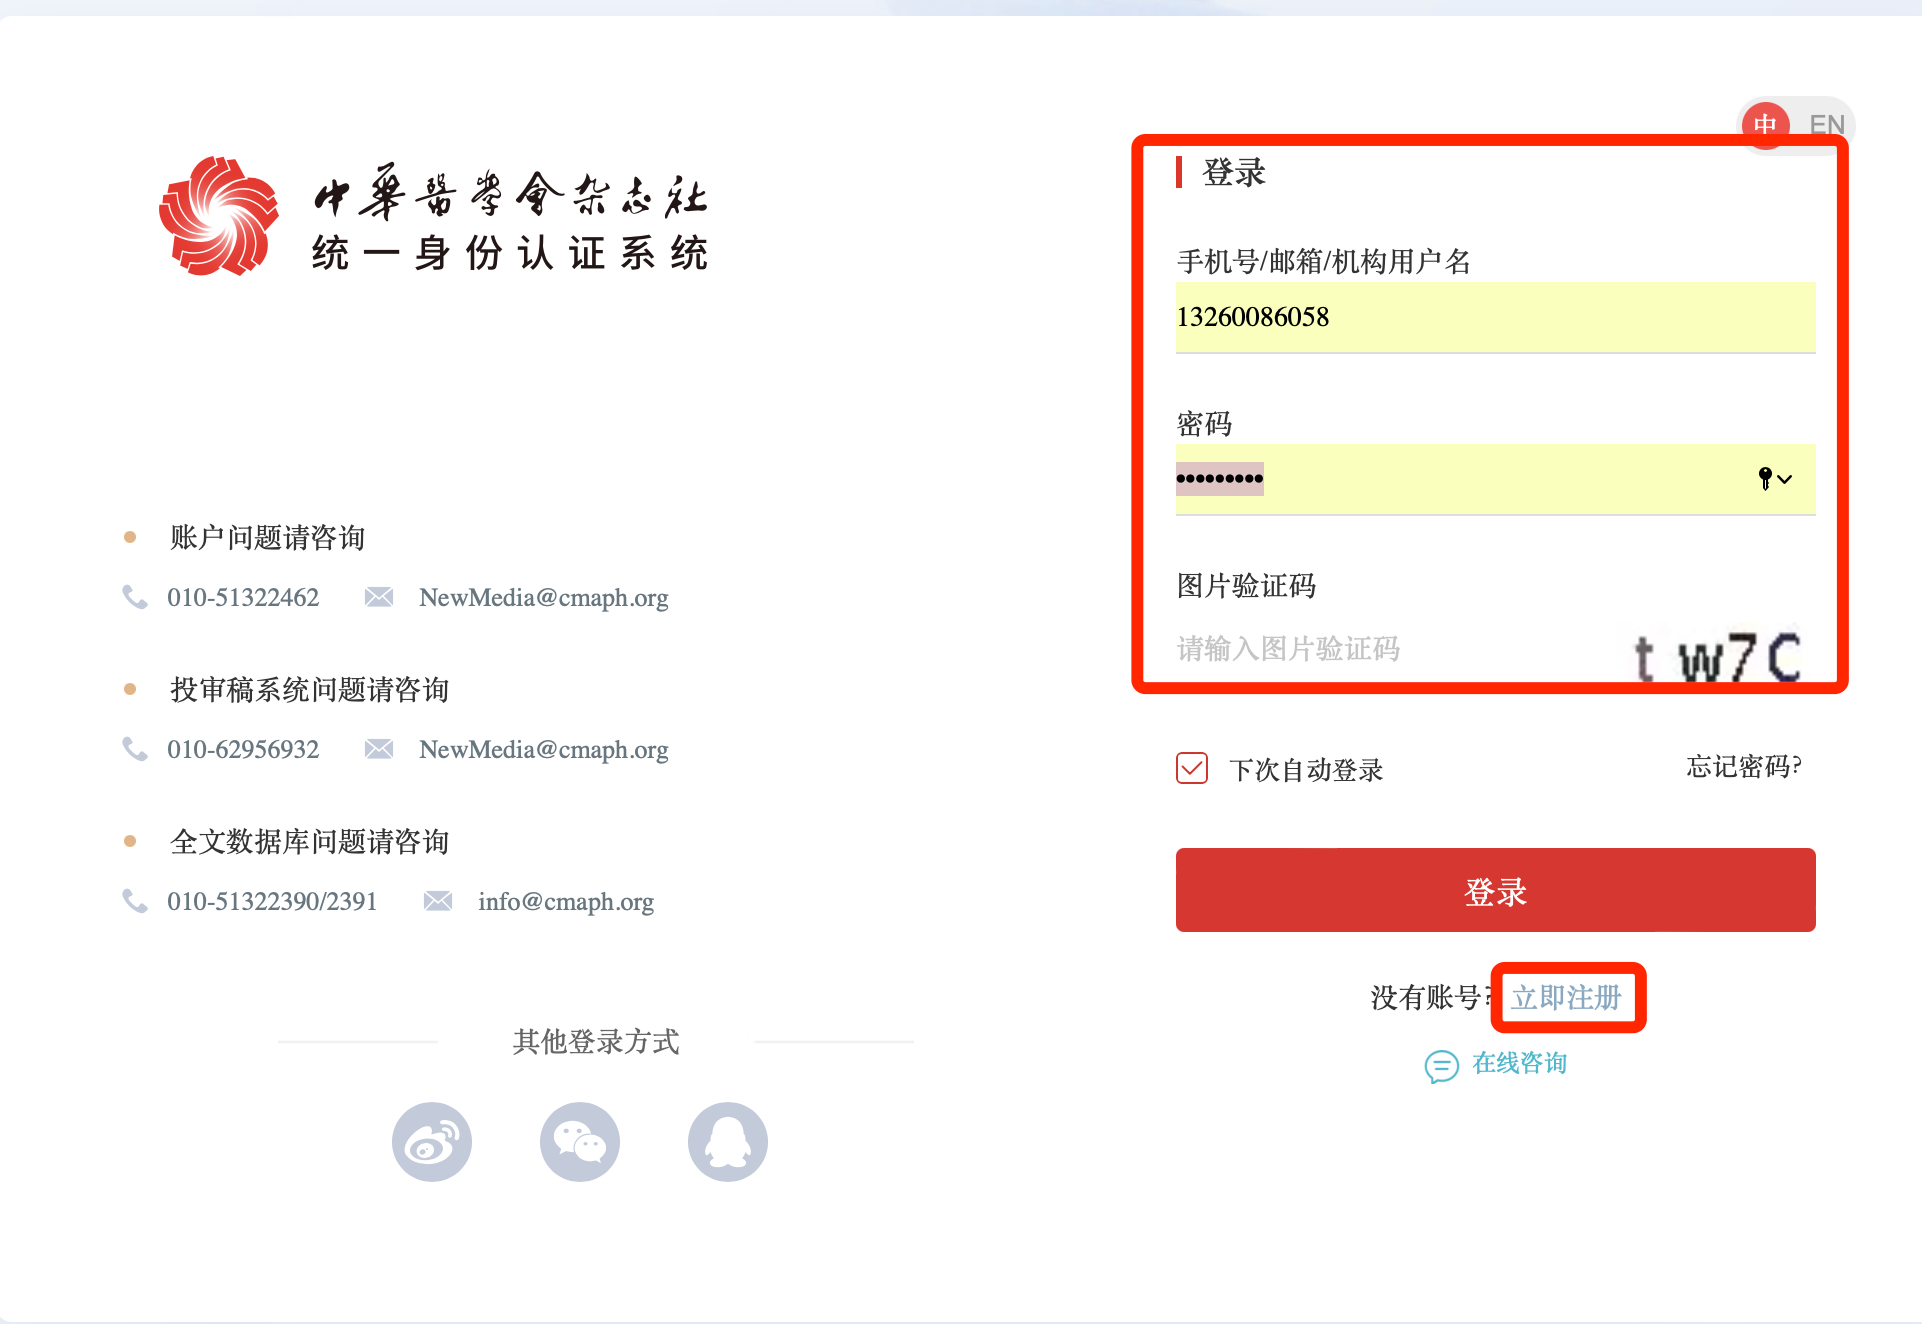1922x1324 pixels.
Task: Switch language to EN
Action: [1826, 125]
